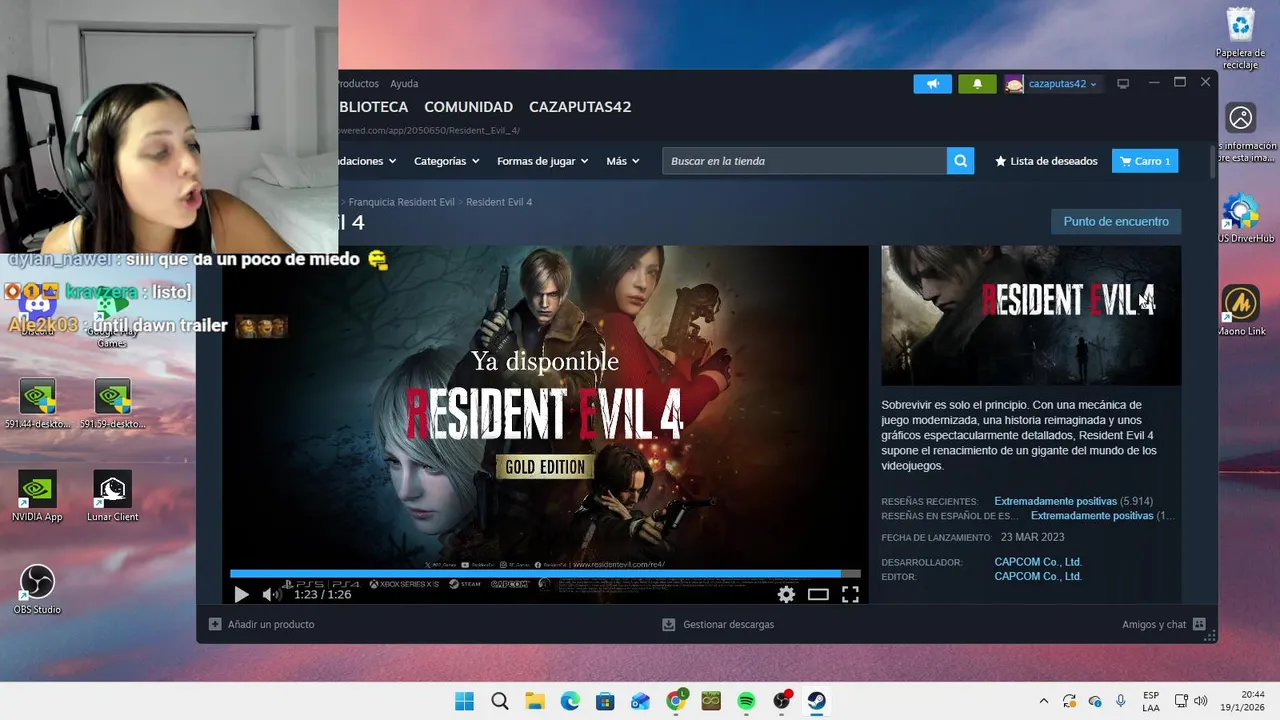The image size is (1280, 720).
Task: Open the CAPCOM developer link
Action: coord(1038,562)
